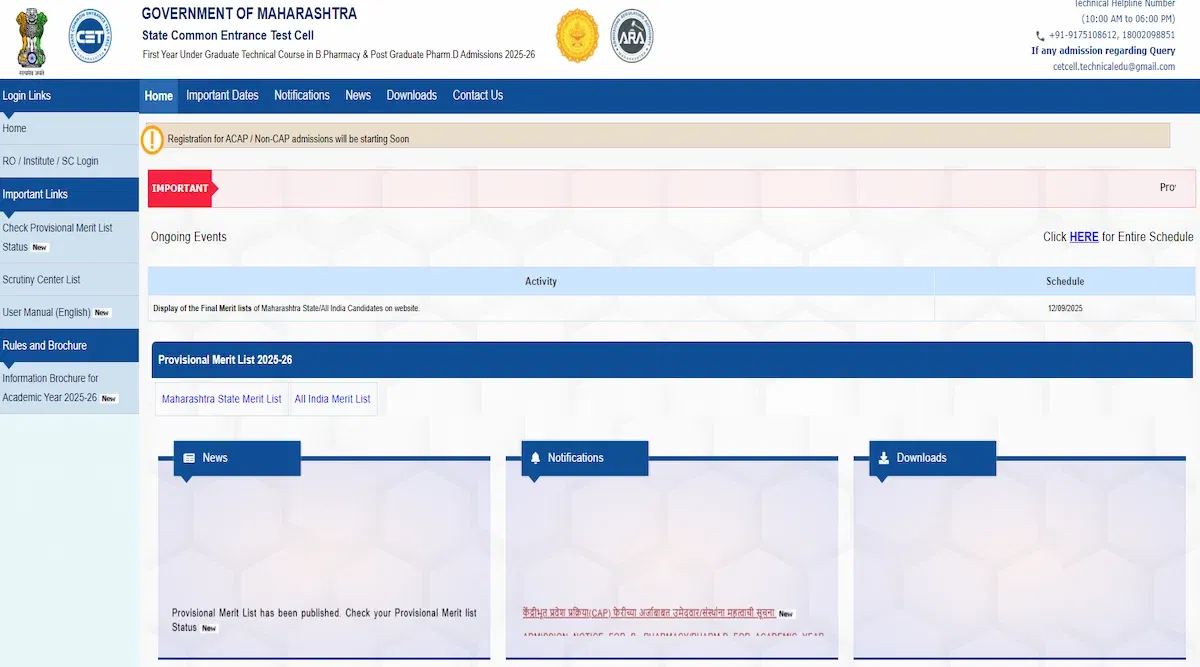
Task: Click the Government of Maharashtra title text
Action: coord(249,14)
